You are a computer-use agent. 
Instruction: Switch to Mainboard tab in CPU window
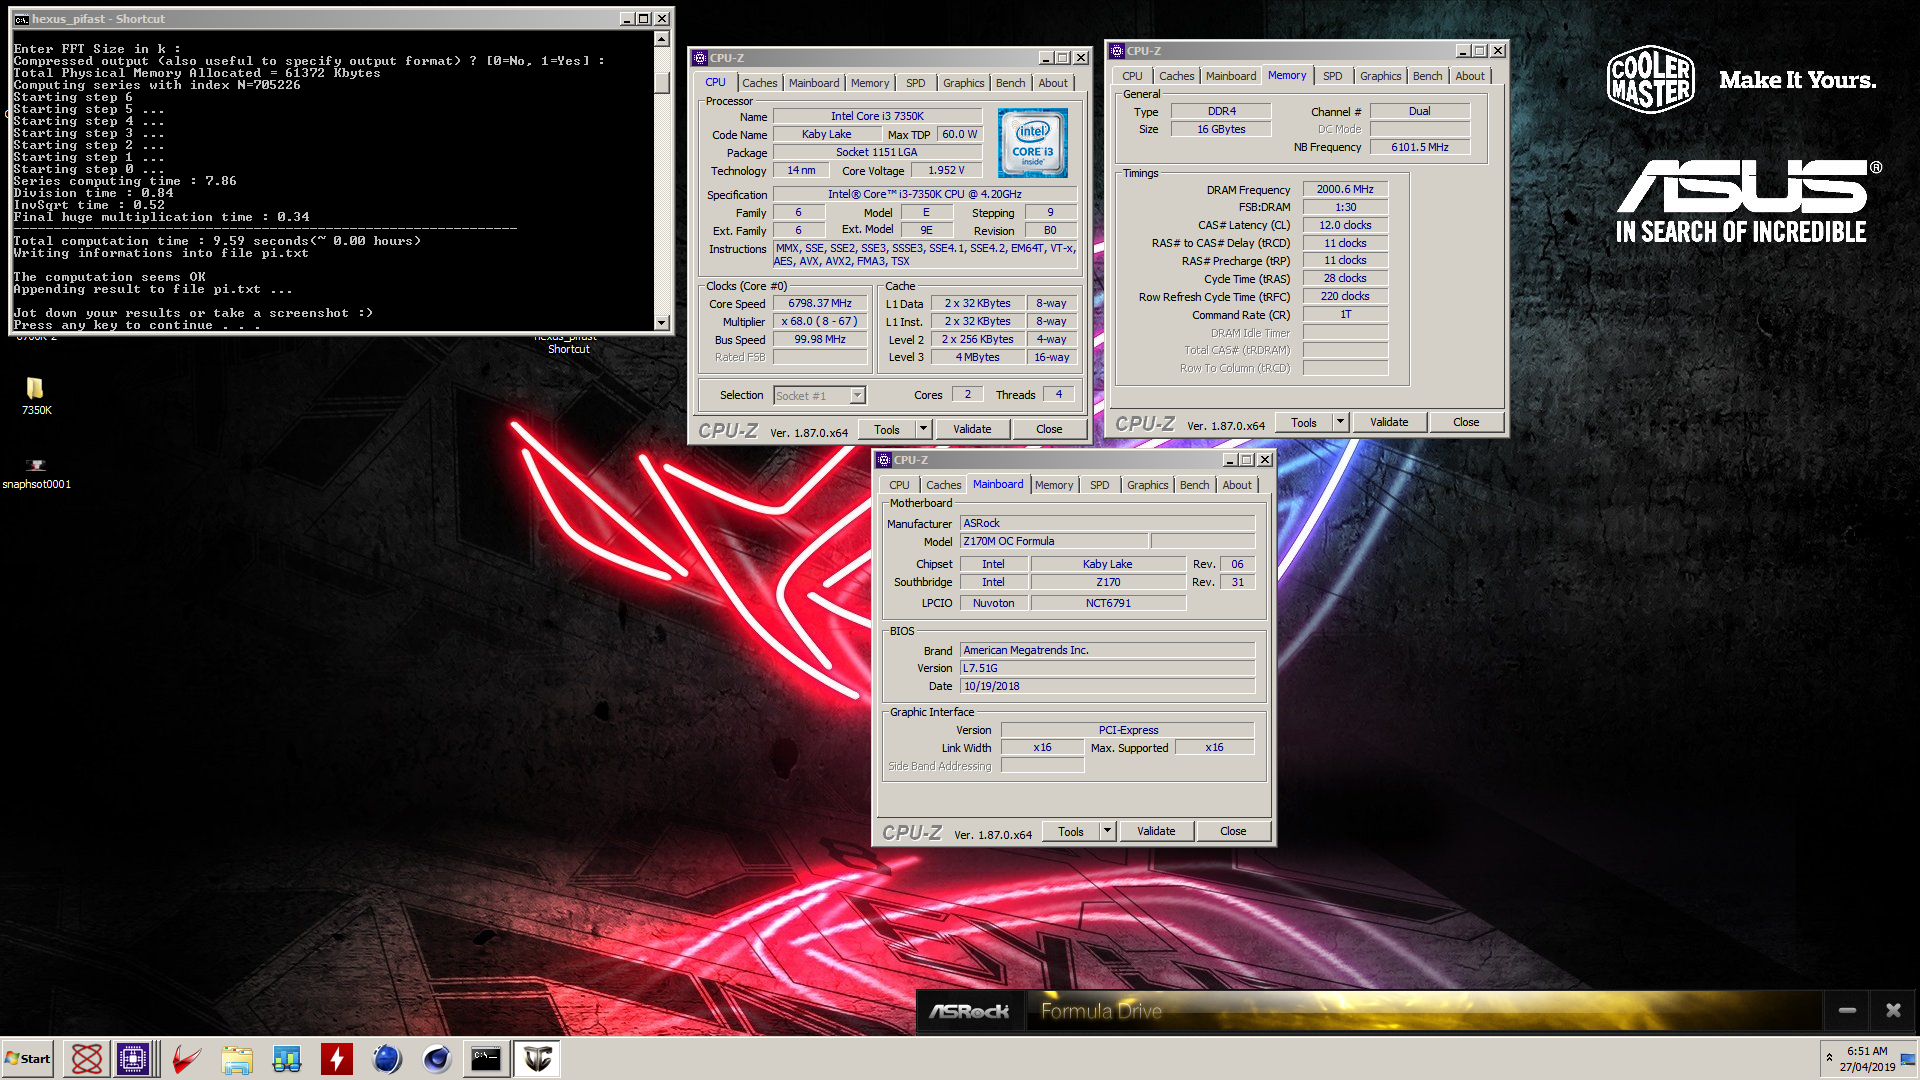coord(814,83)
